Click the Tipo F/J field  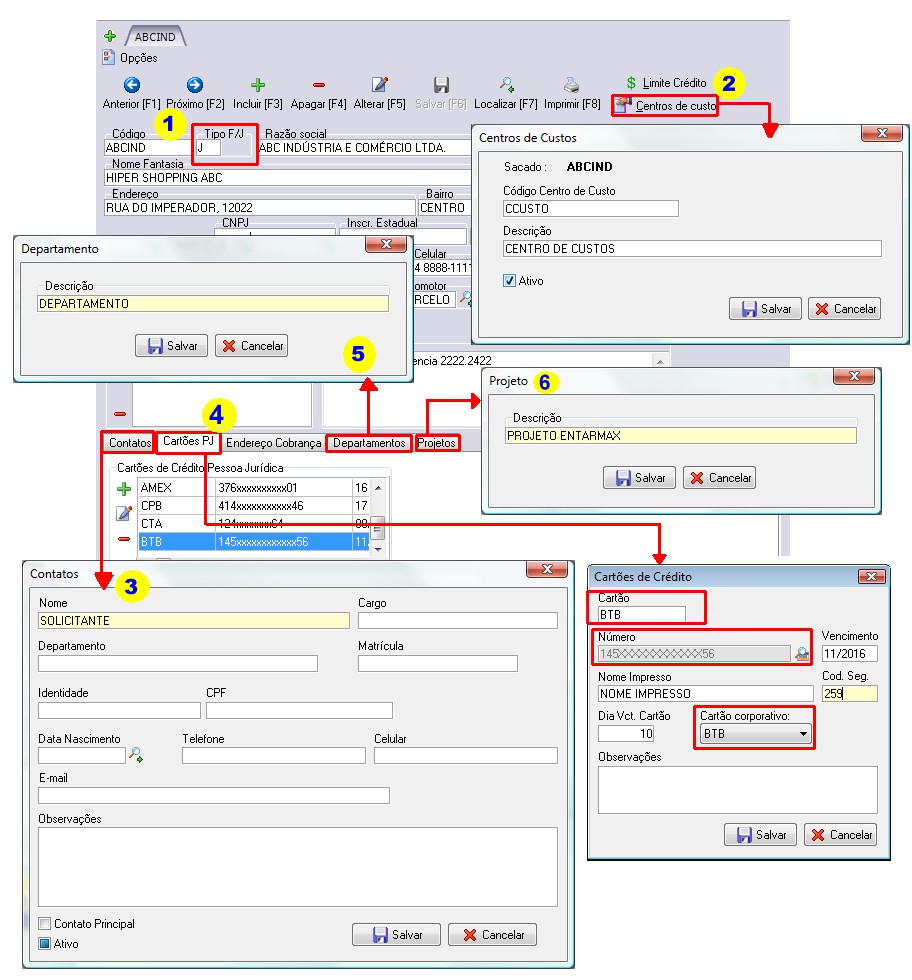[208, 148]
